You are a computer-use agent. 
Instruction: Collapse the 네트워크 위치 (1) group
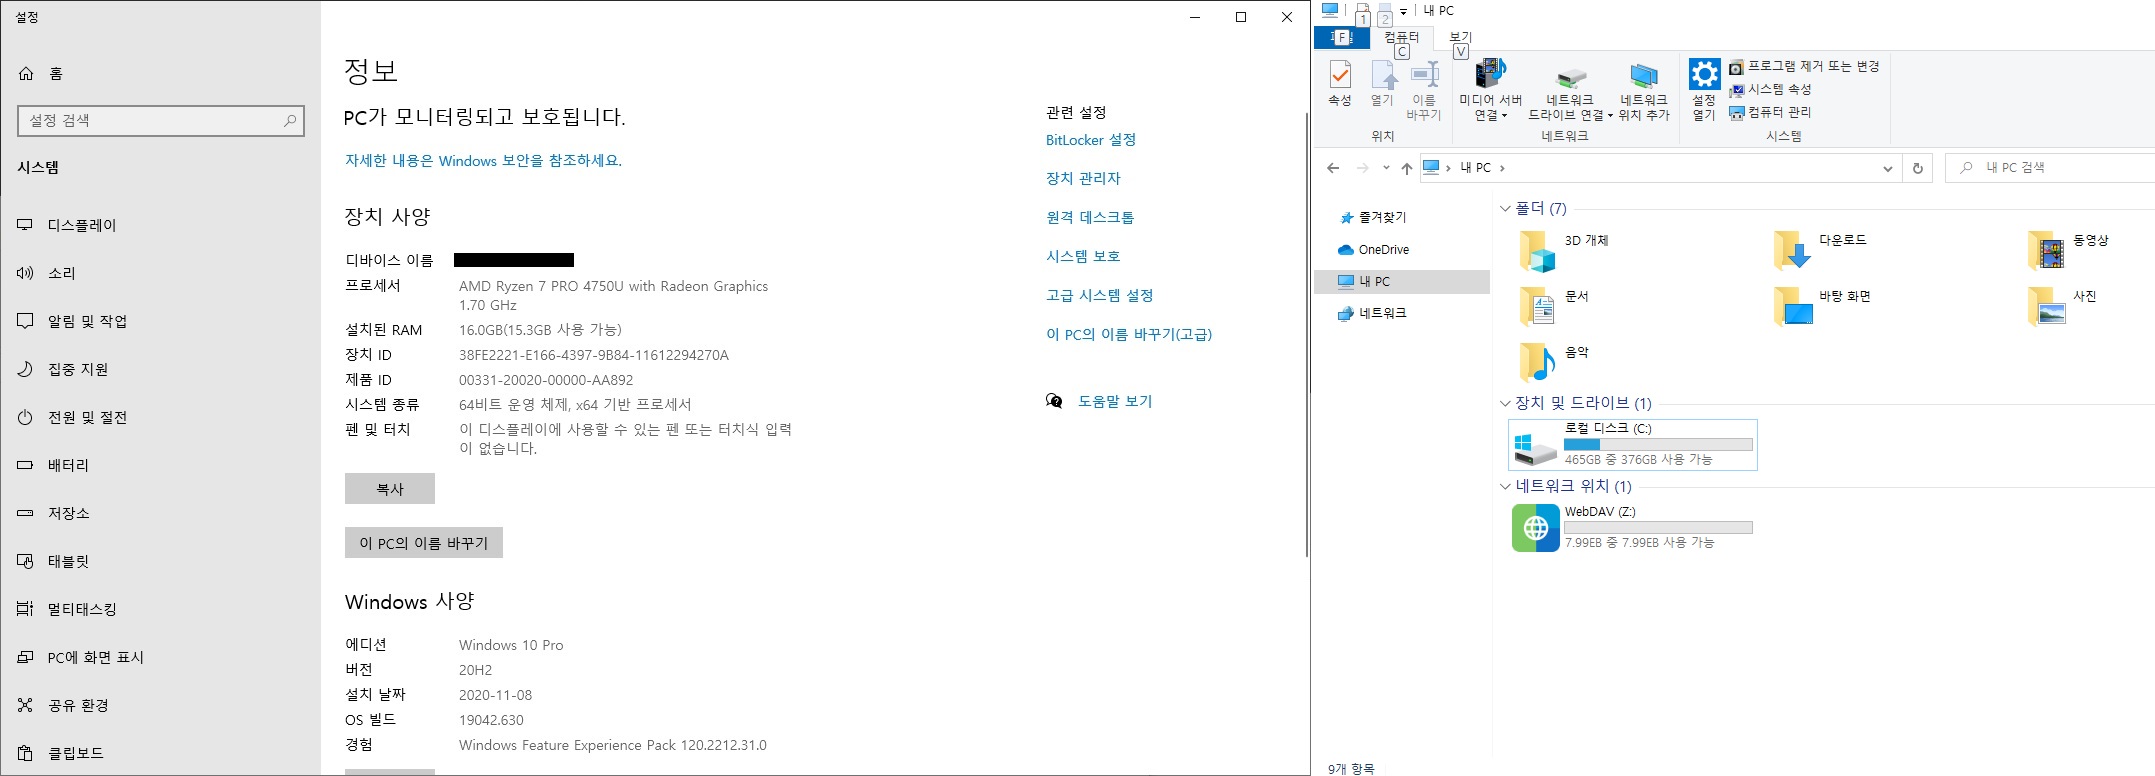[1505, 487]
